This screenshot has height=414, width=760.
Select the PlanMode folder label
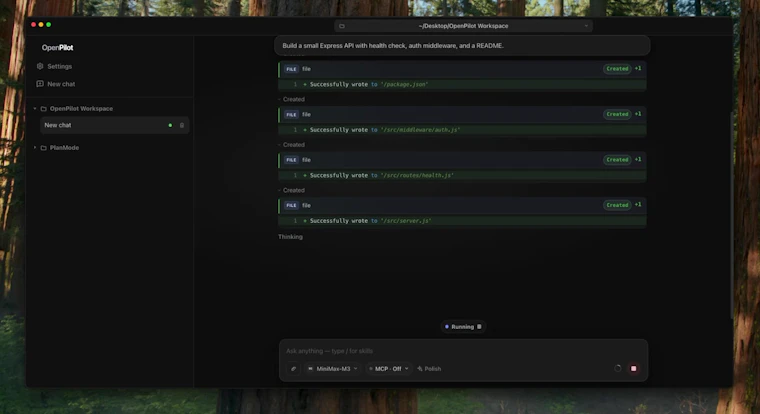pos(64,147)
